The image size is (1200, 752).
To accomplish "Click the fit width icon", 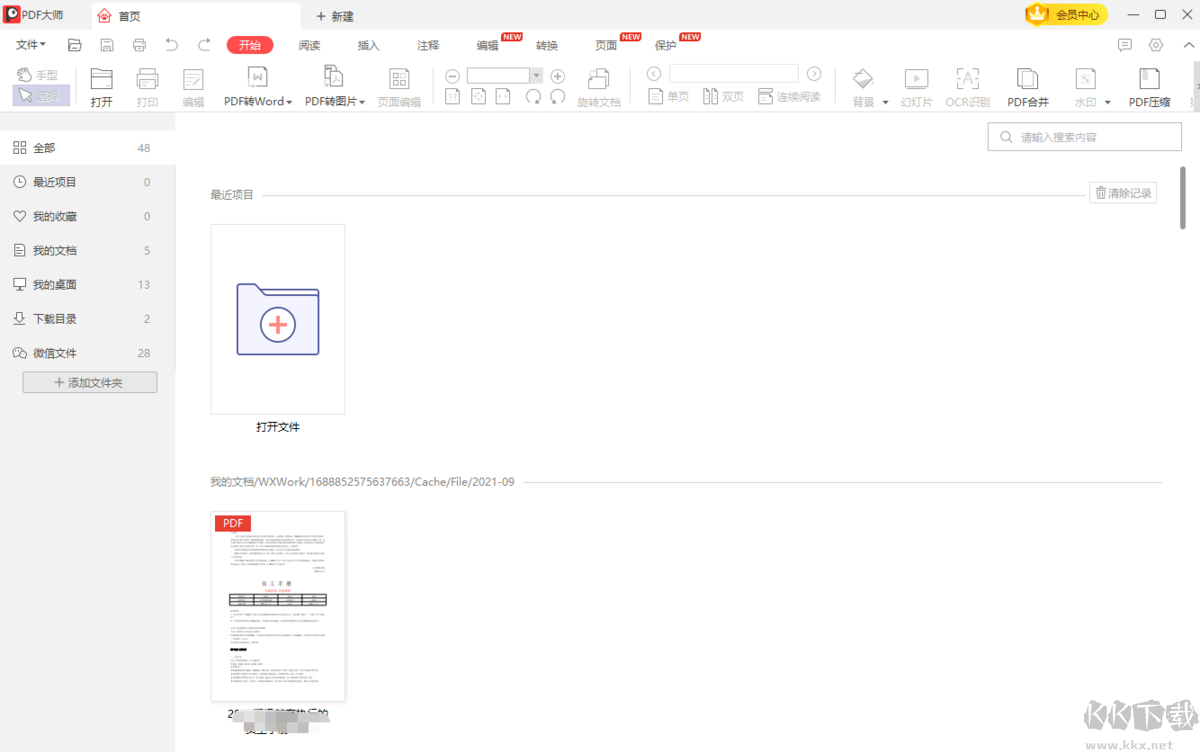I will (503, 96).
